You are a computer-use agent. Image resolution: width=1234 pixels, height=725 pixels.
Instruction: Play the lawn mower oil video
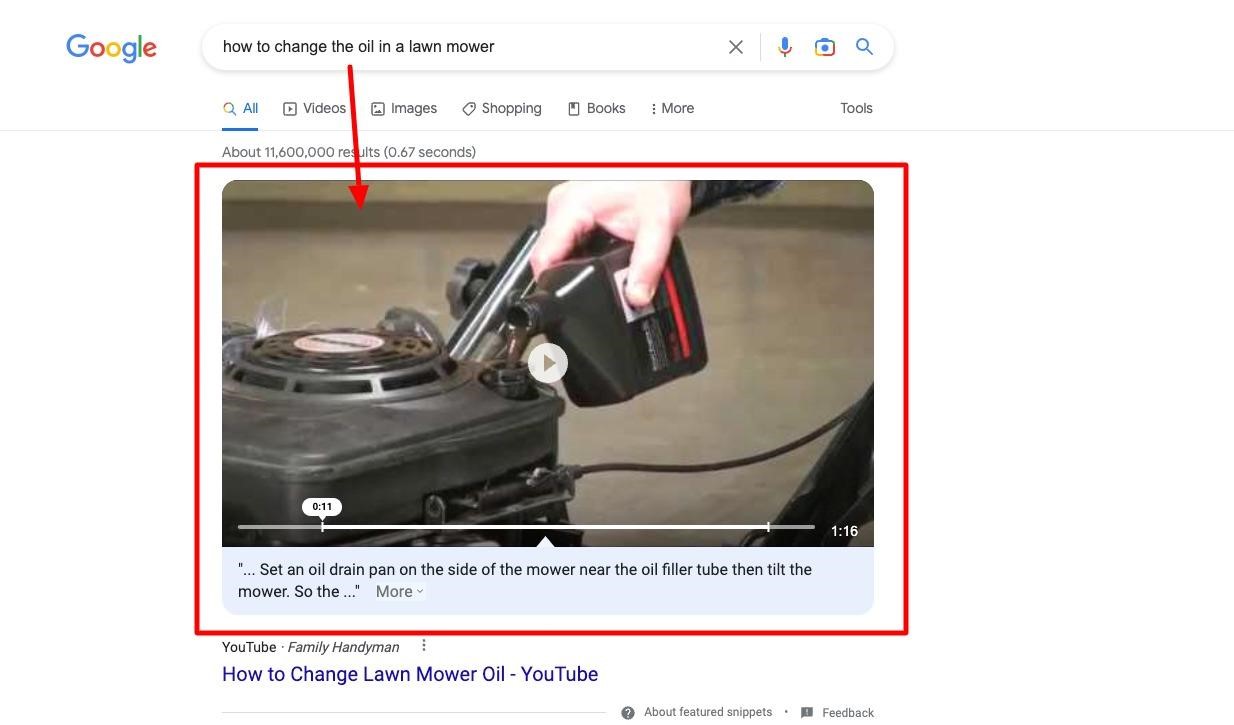(548, 362)
